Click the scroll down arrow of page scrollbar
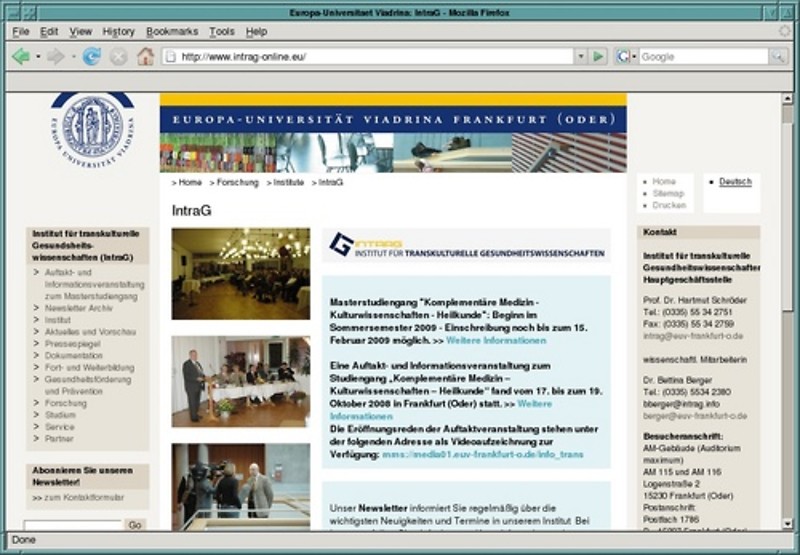This screenshot has height=555, width=800. [787, 524]
